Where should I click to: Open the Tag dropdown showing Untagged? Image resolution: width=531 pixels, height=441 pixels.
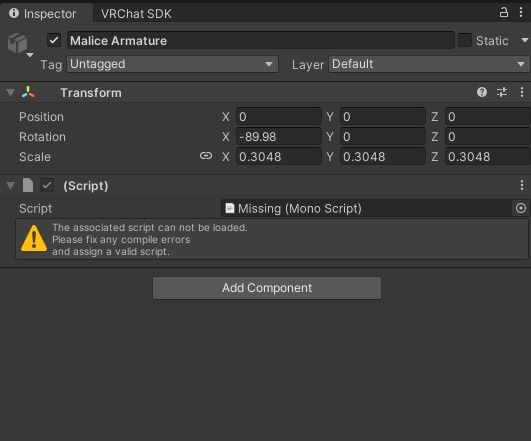click(x=172, y=64)
